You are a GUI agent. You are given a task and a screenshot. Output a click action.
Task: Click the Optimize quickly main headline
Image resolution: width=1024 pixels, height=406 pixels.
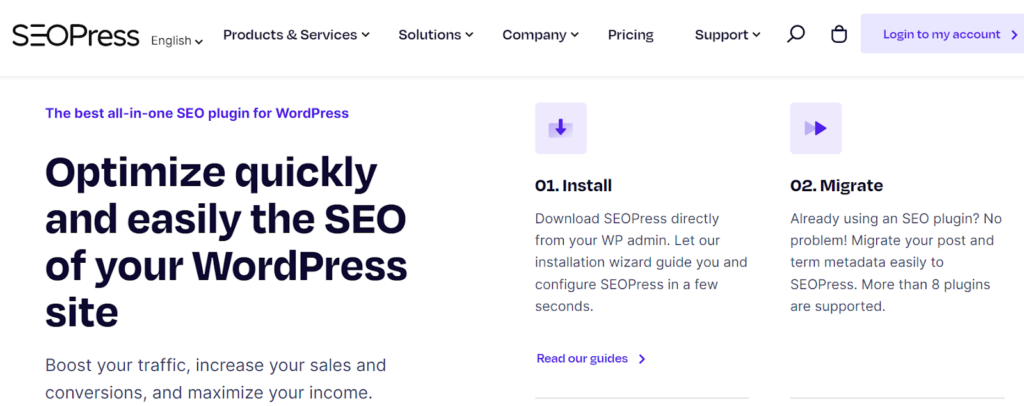pyautogui.click(x=226, y=243)
